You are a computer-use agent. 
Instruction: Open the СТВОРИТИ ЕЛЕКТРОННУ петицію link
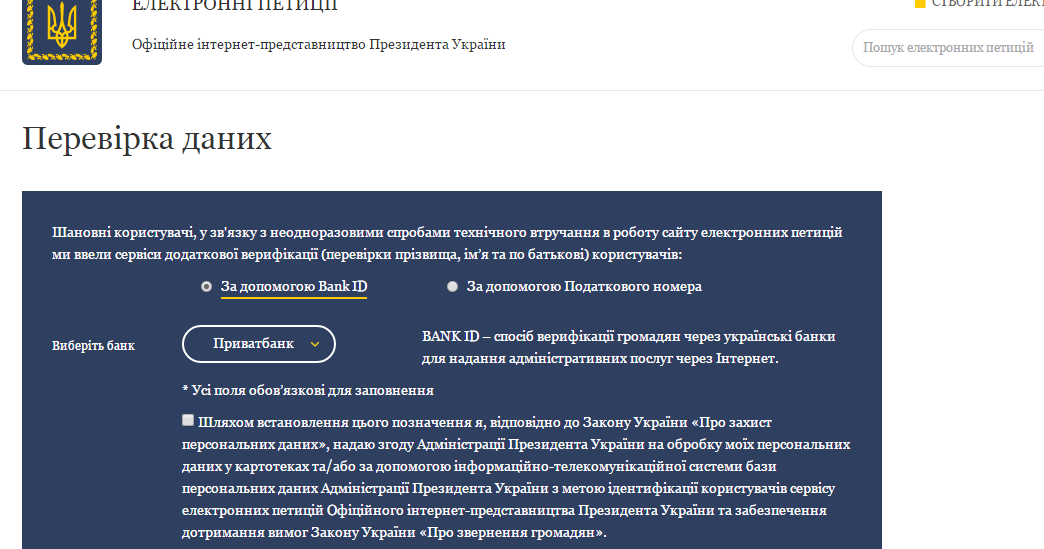click(986, 4)
